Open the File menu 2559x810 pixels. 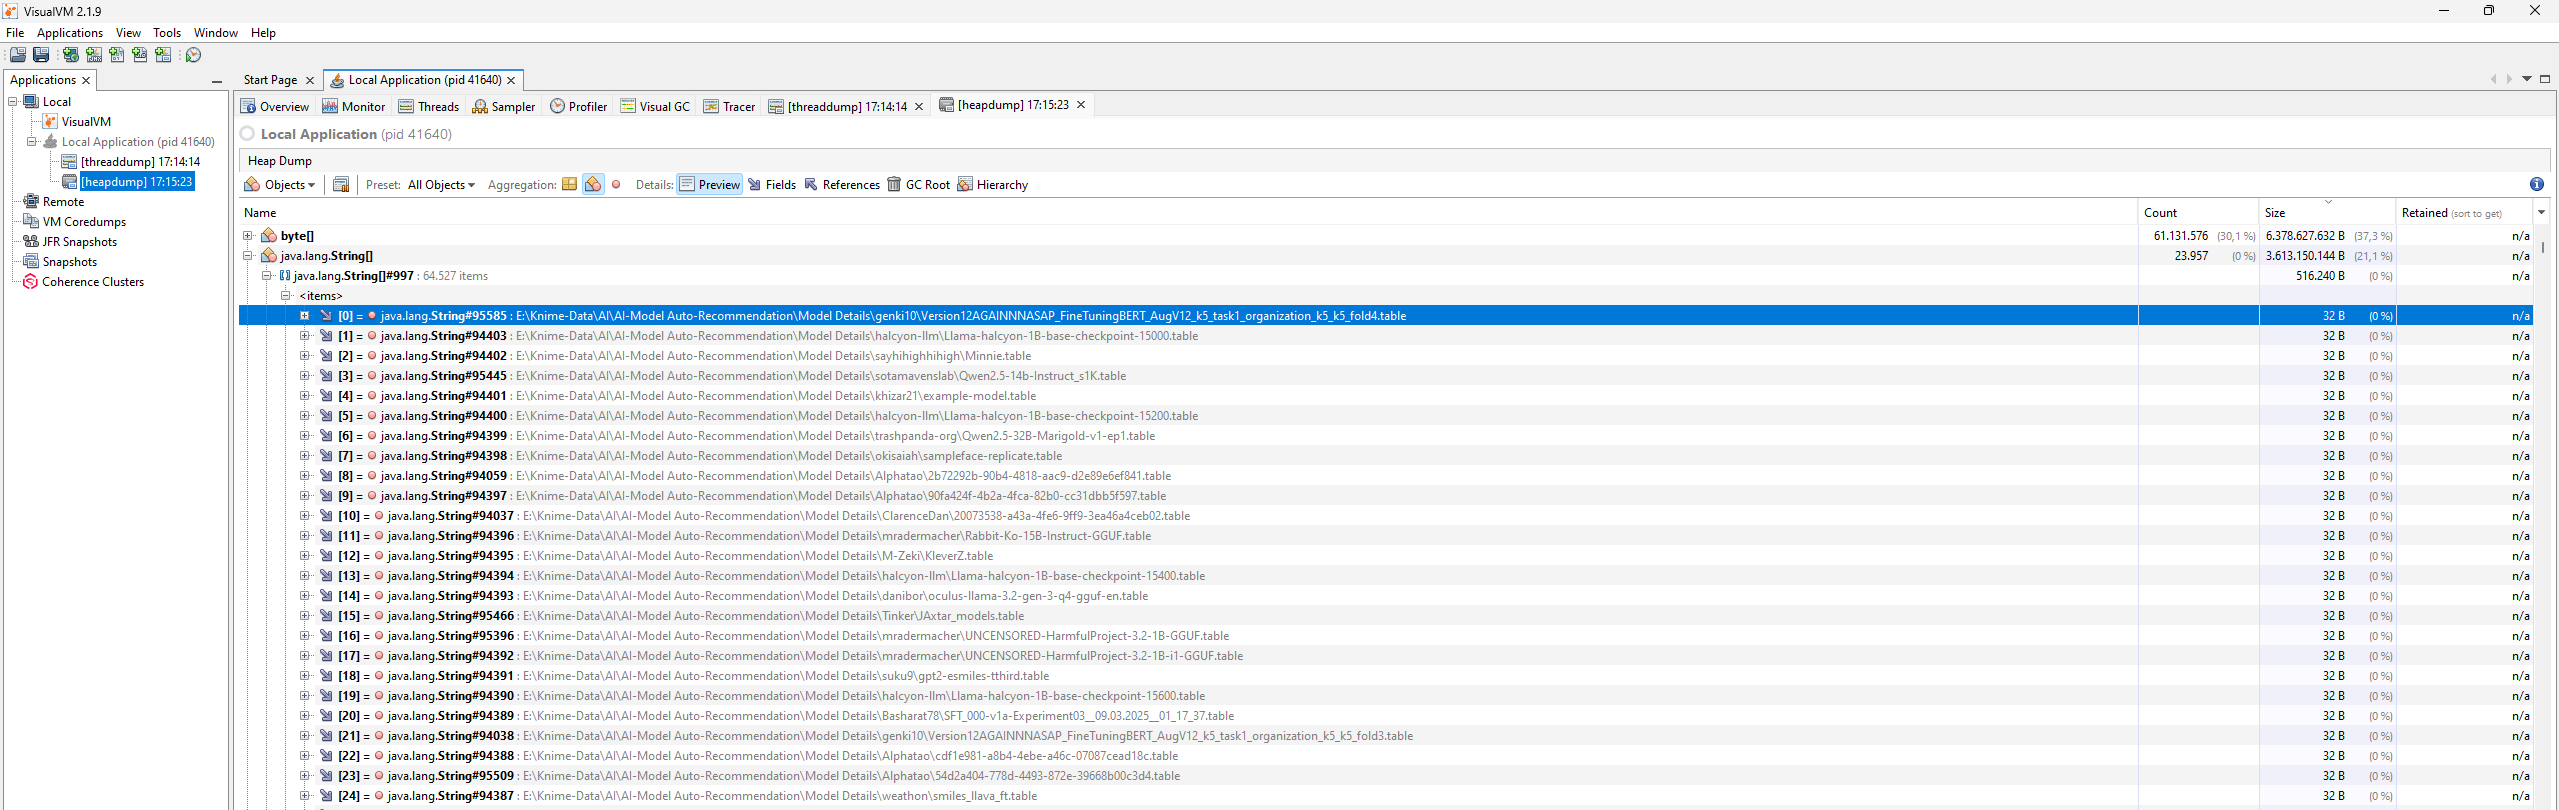tap(15, 33)
